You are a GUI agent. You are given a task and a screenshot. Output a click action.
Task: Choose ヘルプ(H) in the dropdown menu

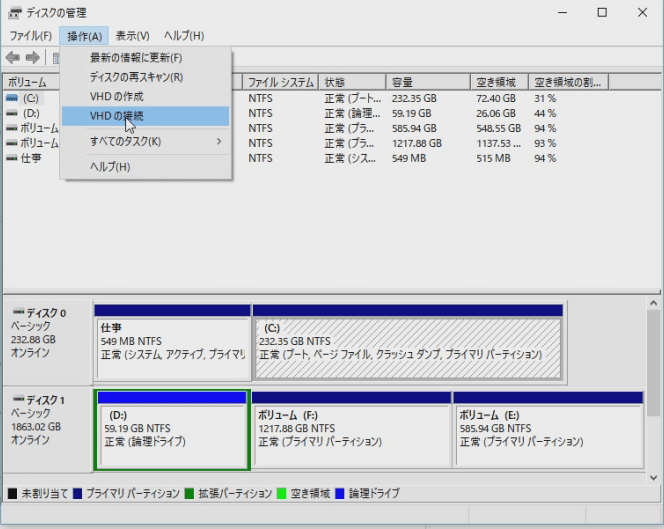tap(146, 167)
